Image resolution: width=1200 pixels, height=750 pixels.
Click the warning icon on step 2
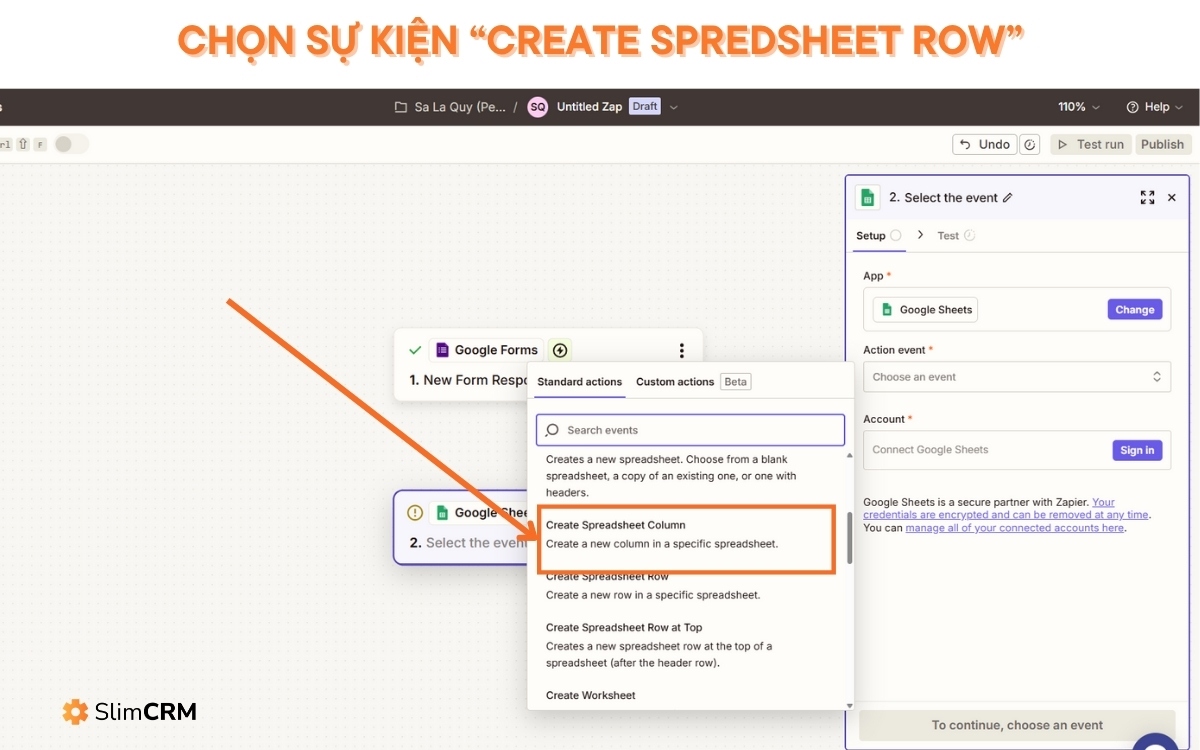[x=415, y=512]
